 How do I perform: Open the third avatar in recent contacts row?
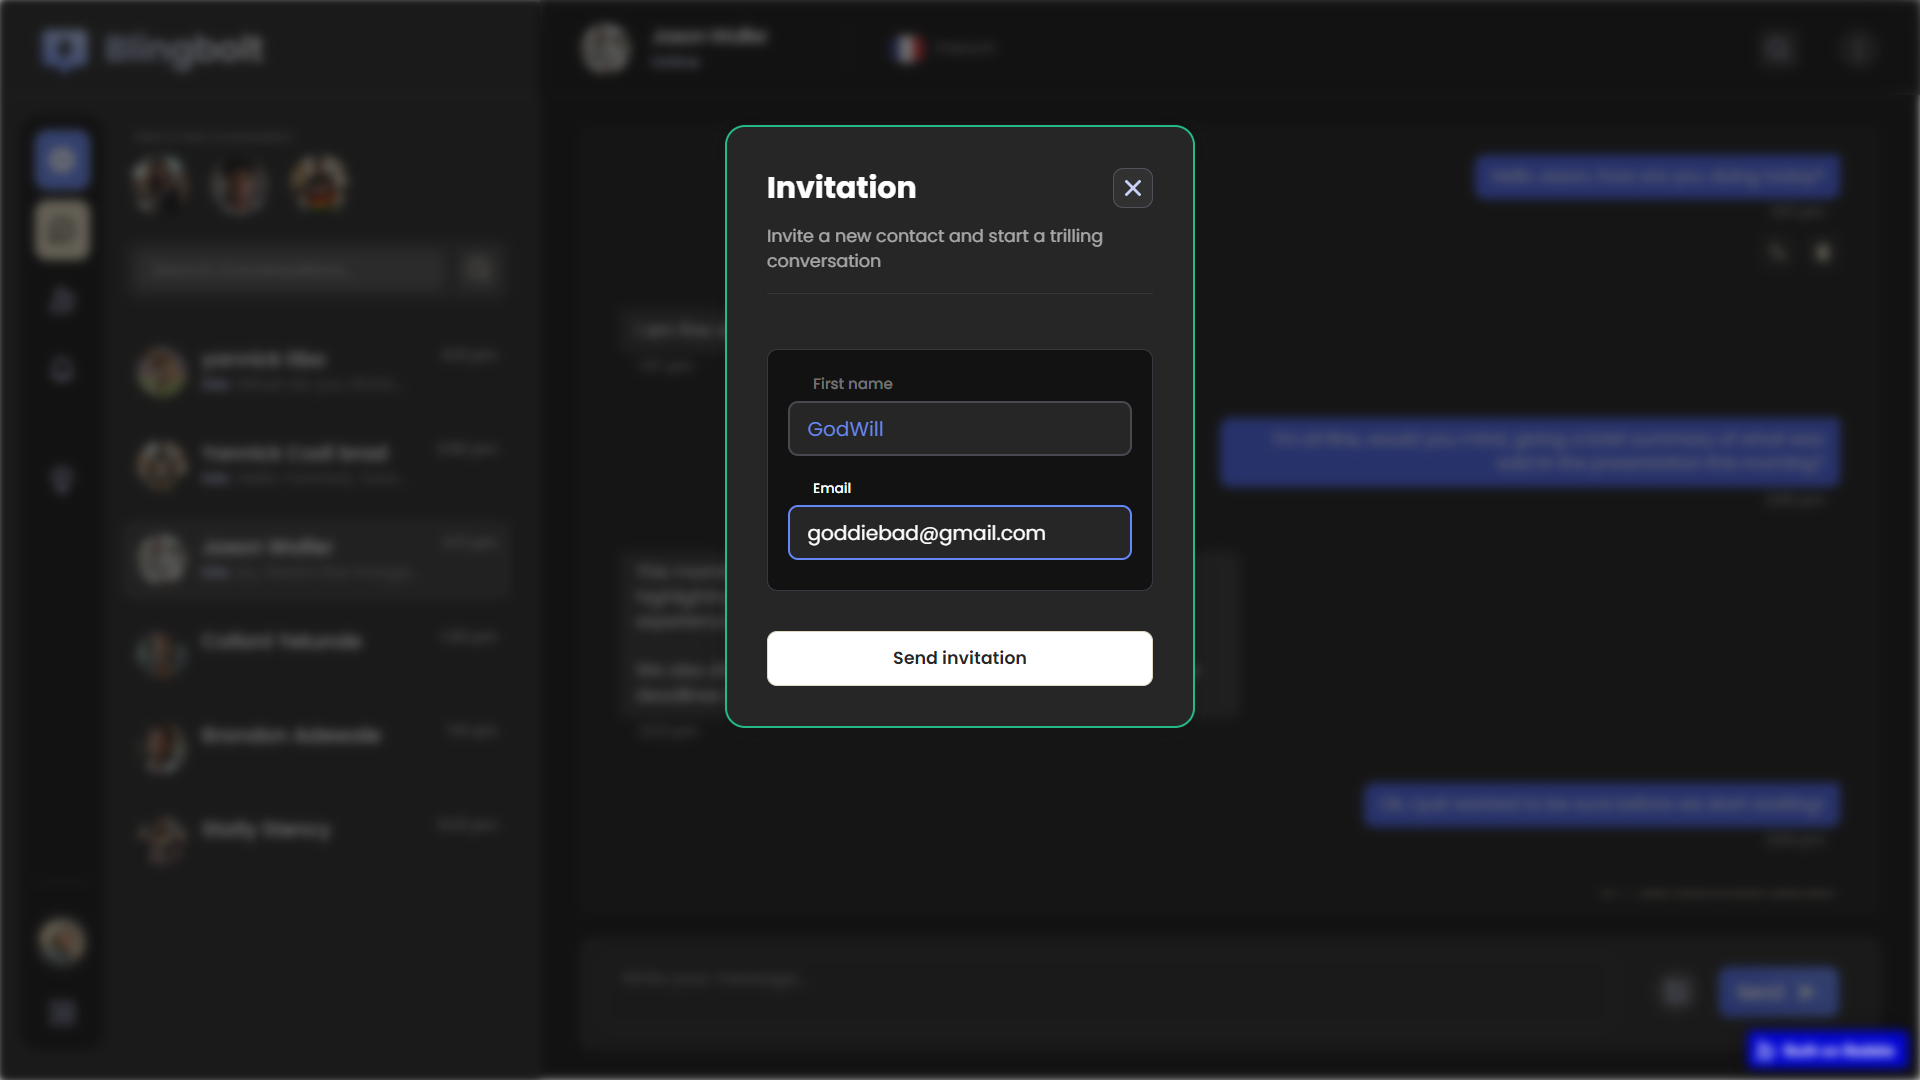coord(319,184)
